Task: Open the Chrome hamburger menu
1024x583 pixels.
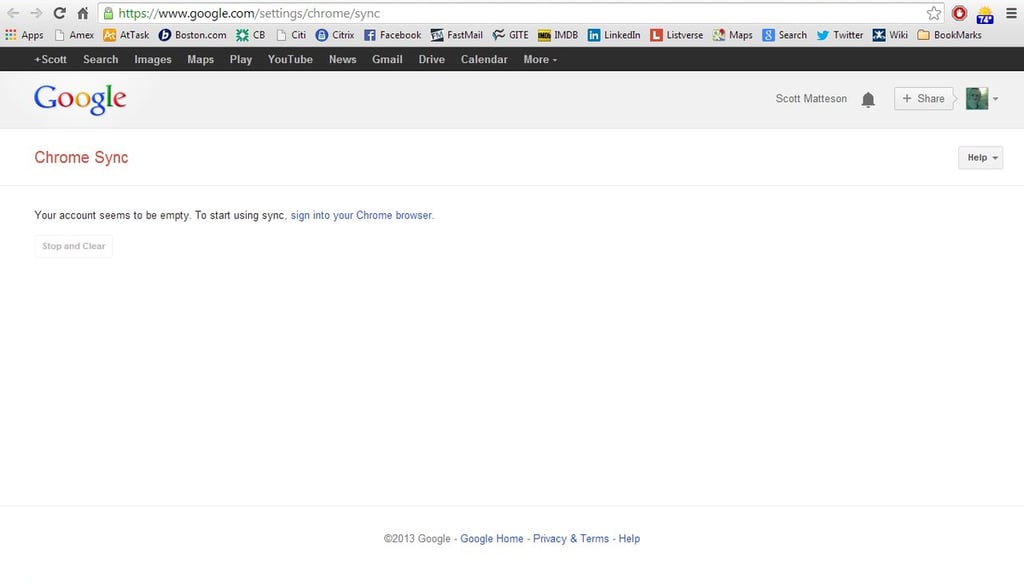Action: [x=1011, y=13]
